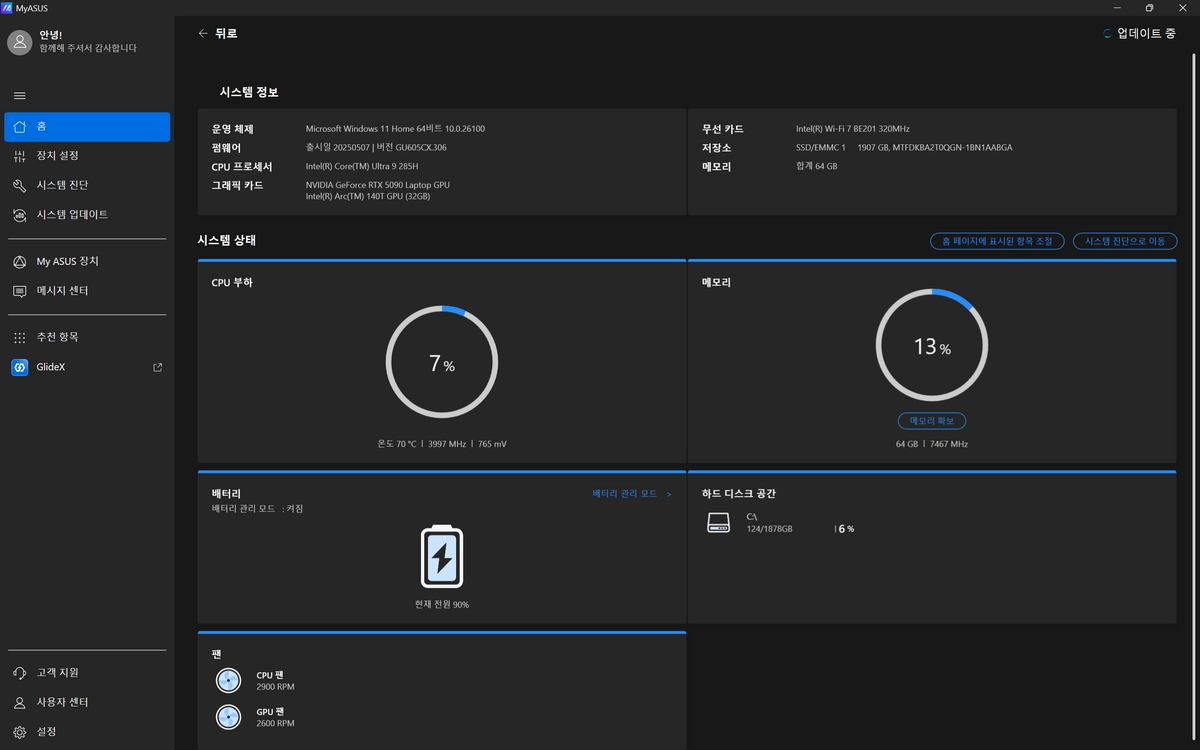The height and width of the screenshot is (750, 1200).
Task: Click the 베터리 관리 모드 : 켜짐 status
Action: tap(257, 509)
